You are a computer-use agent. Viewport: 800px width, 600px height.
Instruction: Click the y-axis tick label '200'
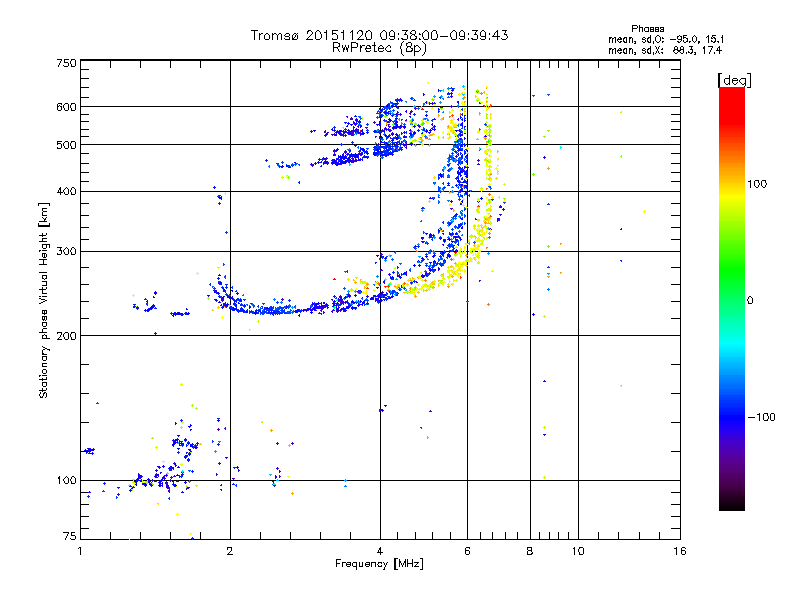click(x=66, y=336)
